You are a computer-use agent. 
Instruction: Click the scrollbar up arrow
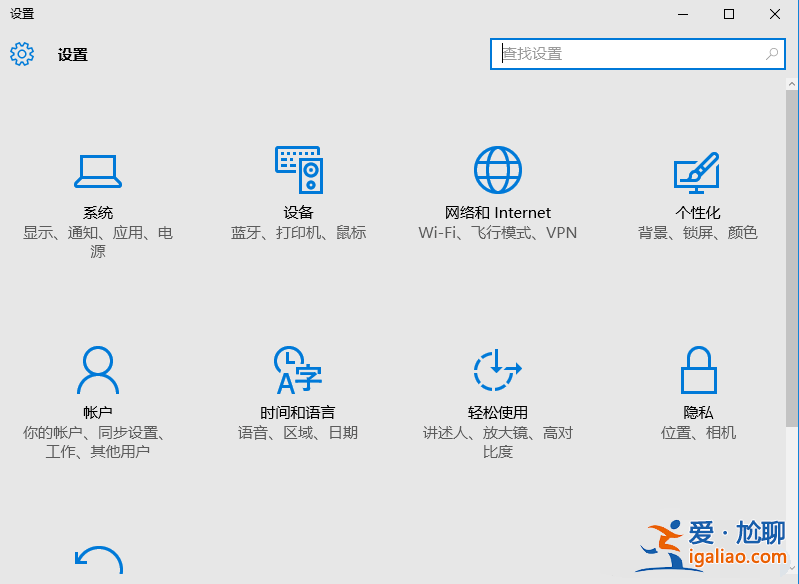(x=792, y=84)
